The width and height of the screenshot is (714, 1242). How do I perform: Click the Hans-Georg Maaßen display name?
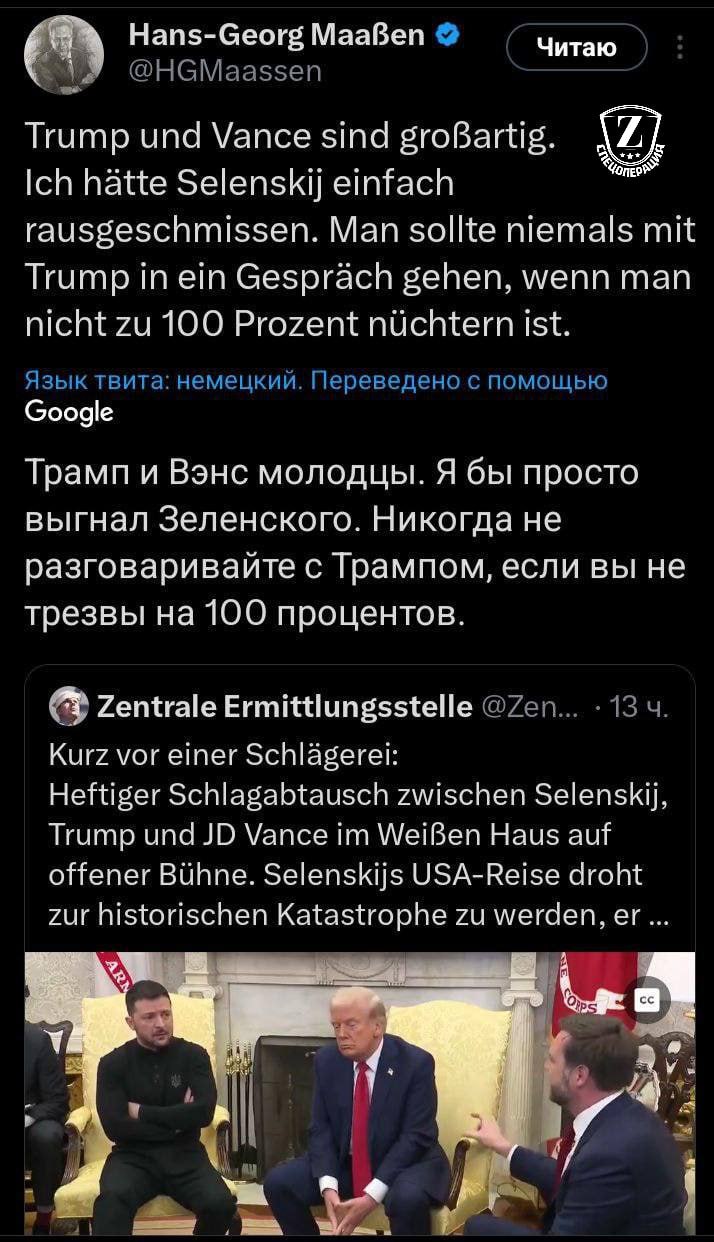[x=278, y=36]
